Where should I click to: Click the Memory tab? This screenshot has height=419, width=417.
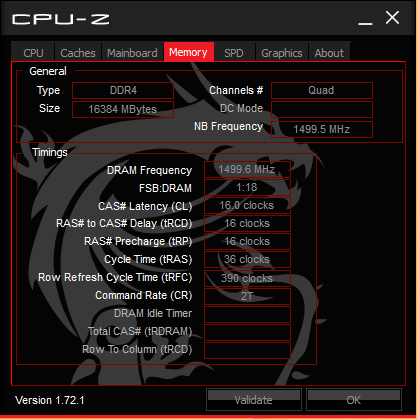[188, 52]
